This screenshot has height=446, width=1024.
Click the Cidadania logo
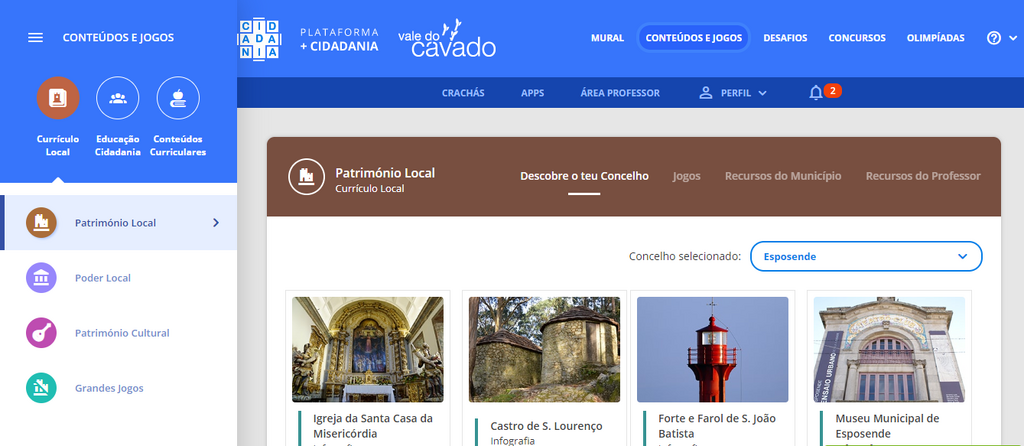pos(259,39)
